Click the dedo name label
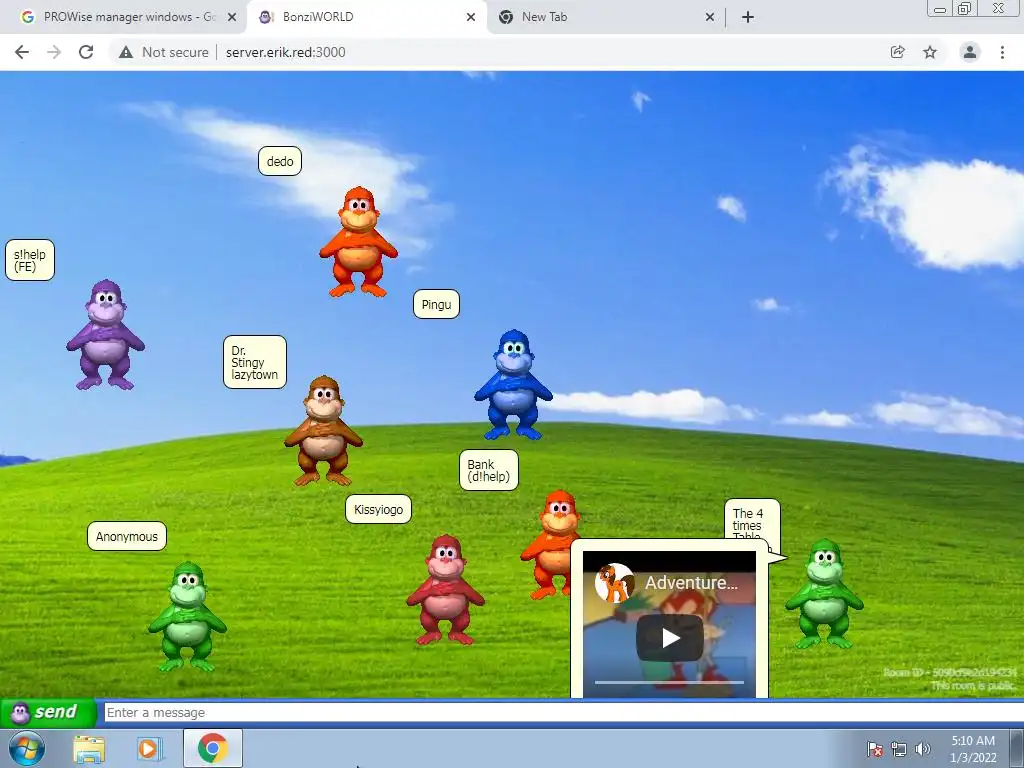The width and height of the screenshot is (1024, 768). [x=280, y=161]
